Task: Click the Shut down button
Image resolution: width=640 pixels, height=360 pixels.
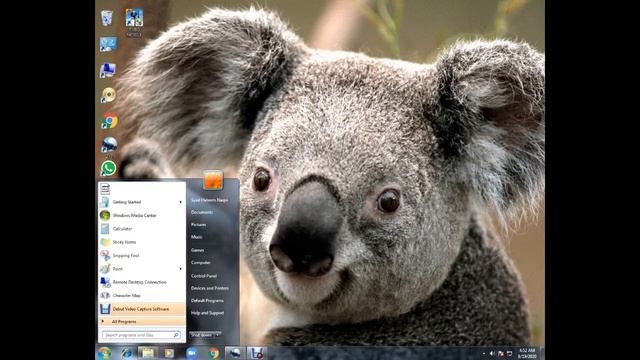Action: tap(202, 335)
